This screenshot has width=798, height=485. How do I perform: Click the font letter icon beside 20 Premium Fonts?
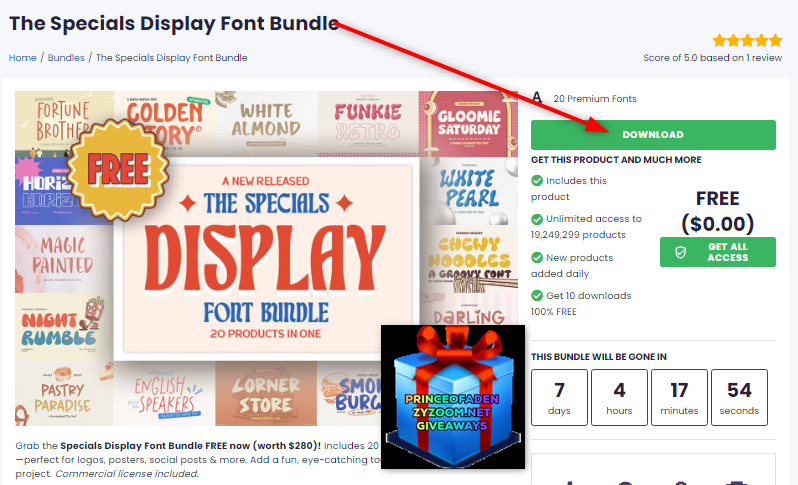click(537, 97)
